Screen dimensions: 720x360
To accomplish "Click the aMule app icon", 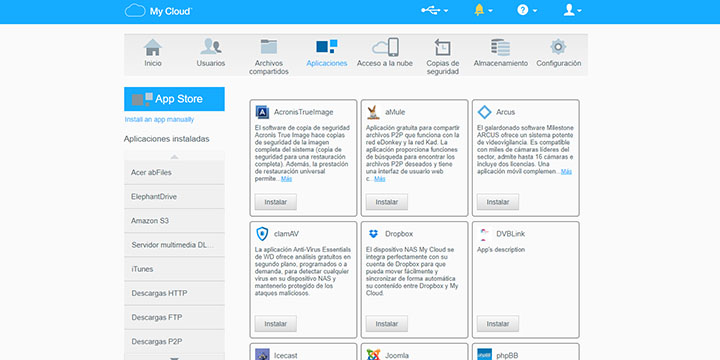I will pyautogui.click(x=373, y=112).
